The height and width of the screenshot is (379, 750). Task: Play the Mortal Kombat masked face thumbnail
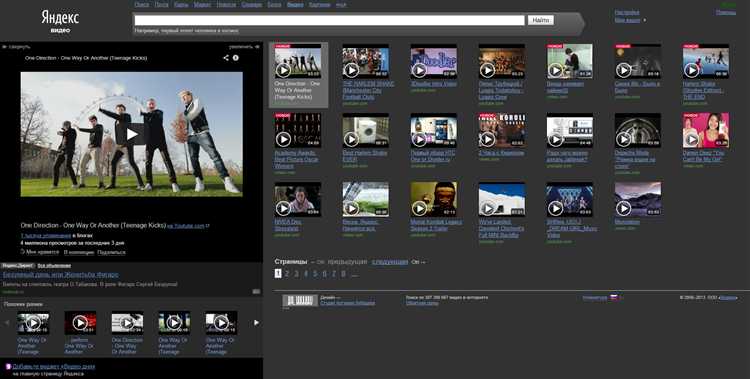pyautogui.click(x=433, y=199)
